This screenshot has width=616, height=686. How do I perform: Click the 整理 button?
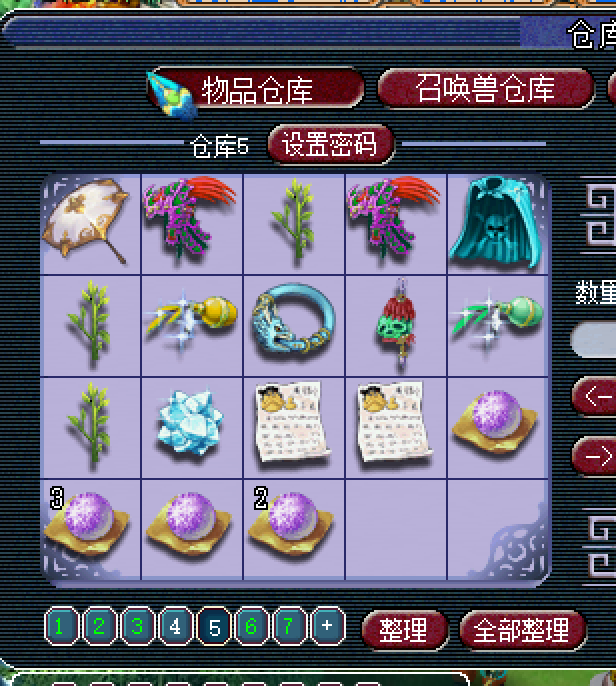point(403,630)
